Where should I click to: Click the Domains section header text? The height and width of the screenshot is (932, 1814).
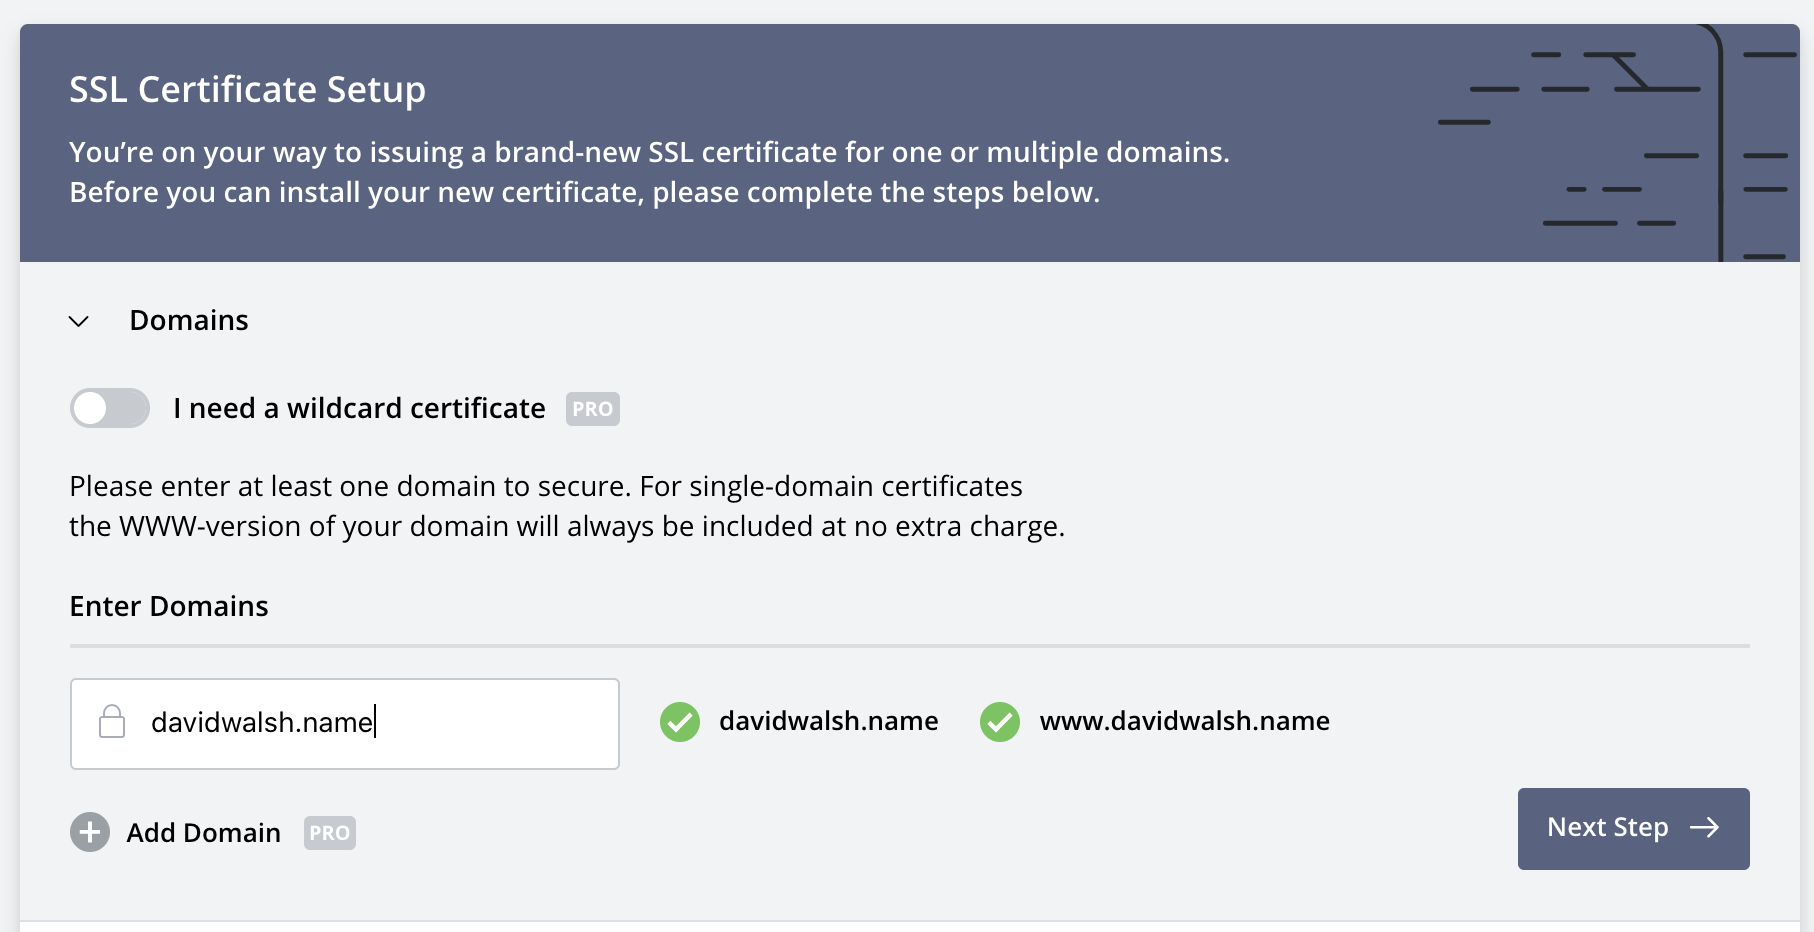pos(189,320)
